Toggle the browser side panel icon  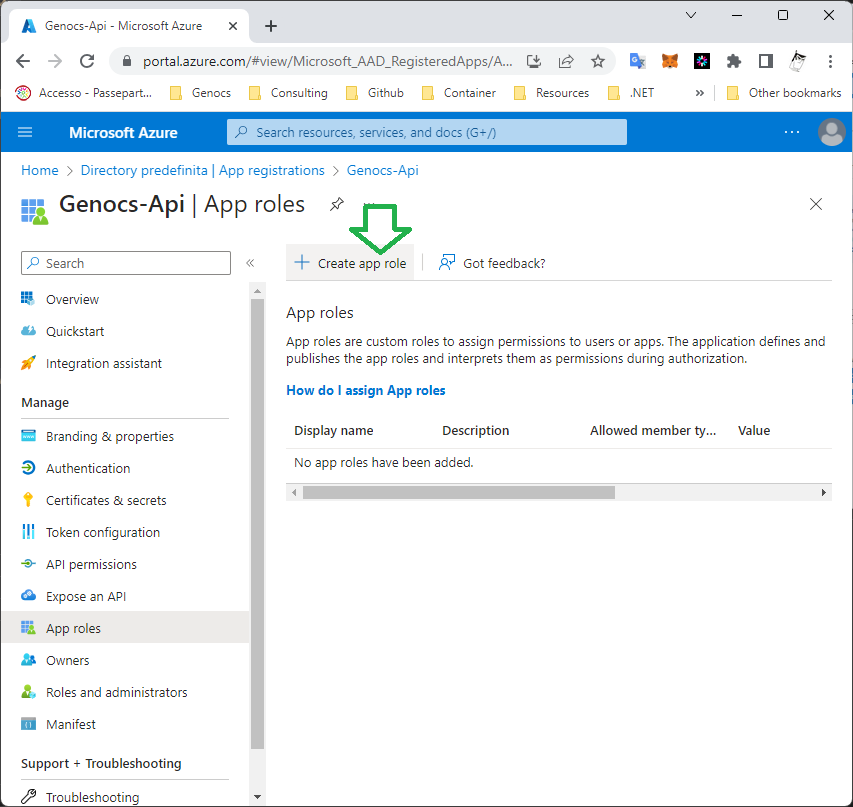click(765, 61)
